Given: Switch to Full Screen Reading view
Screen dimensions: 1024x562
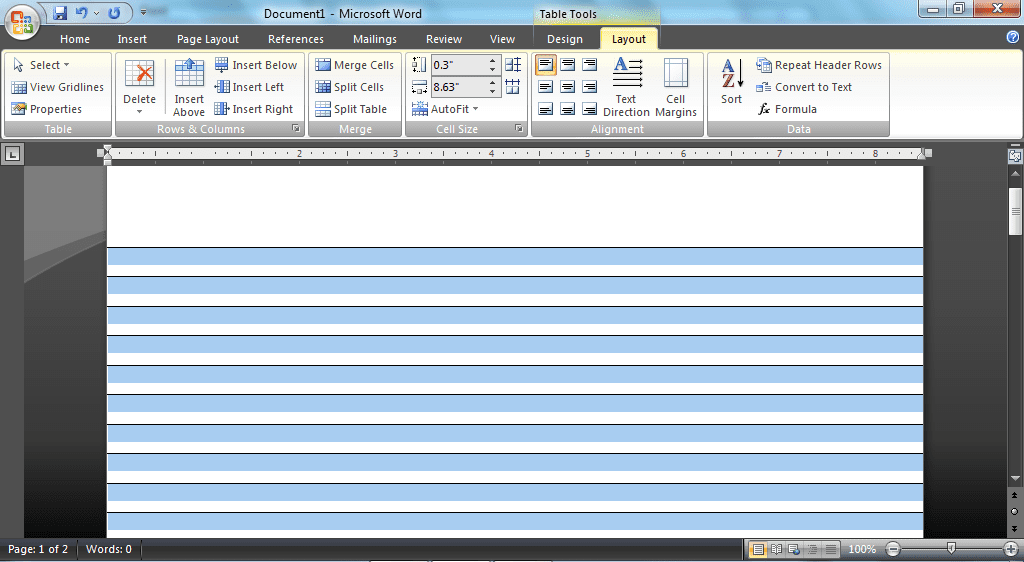Looking at the screenshot, I should tap(776, 549).
